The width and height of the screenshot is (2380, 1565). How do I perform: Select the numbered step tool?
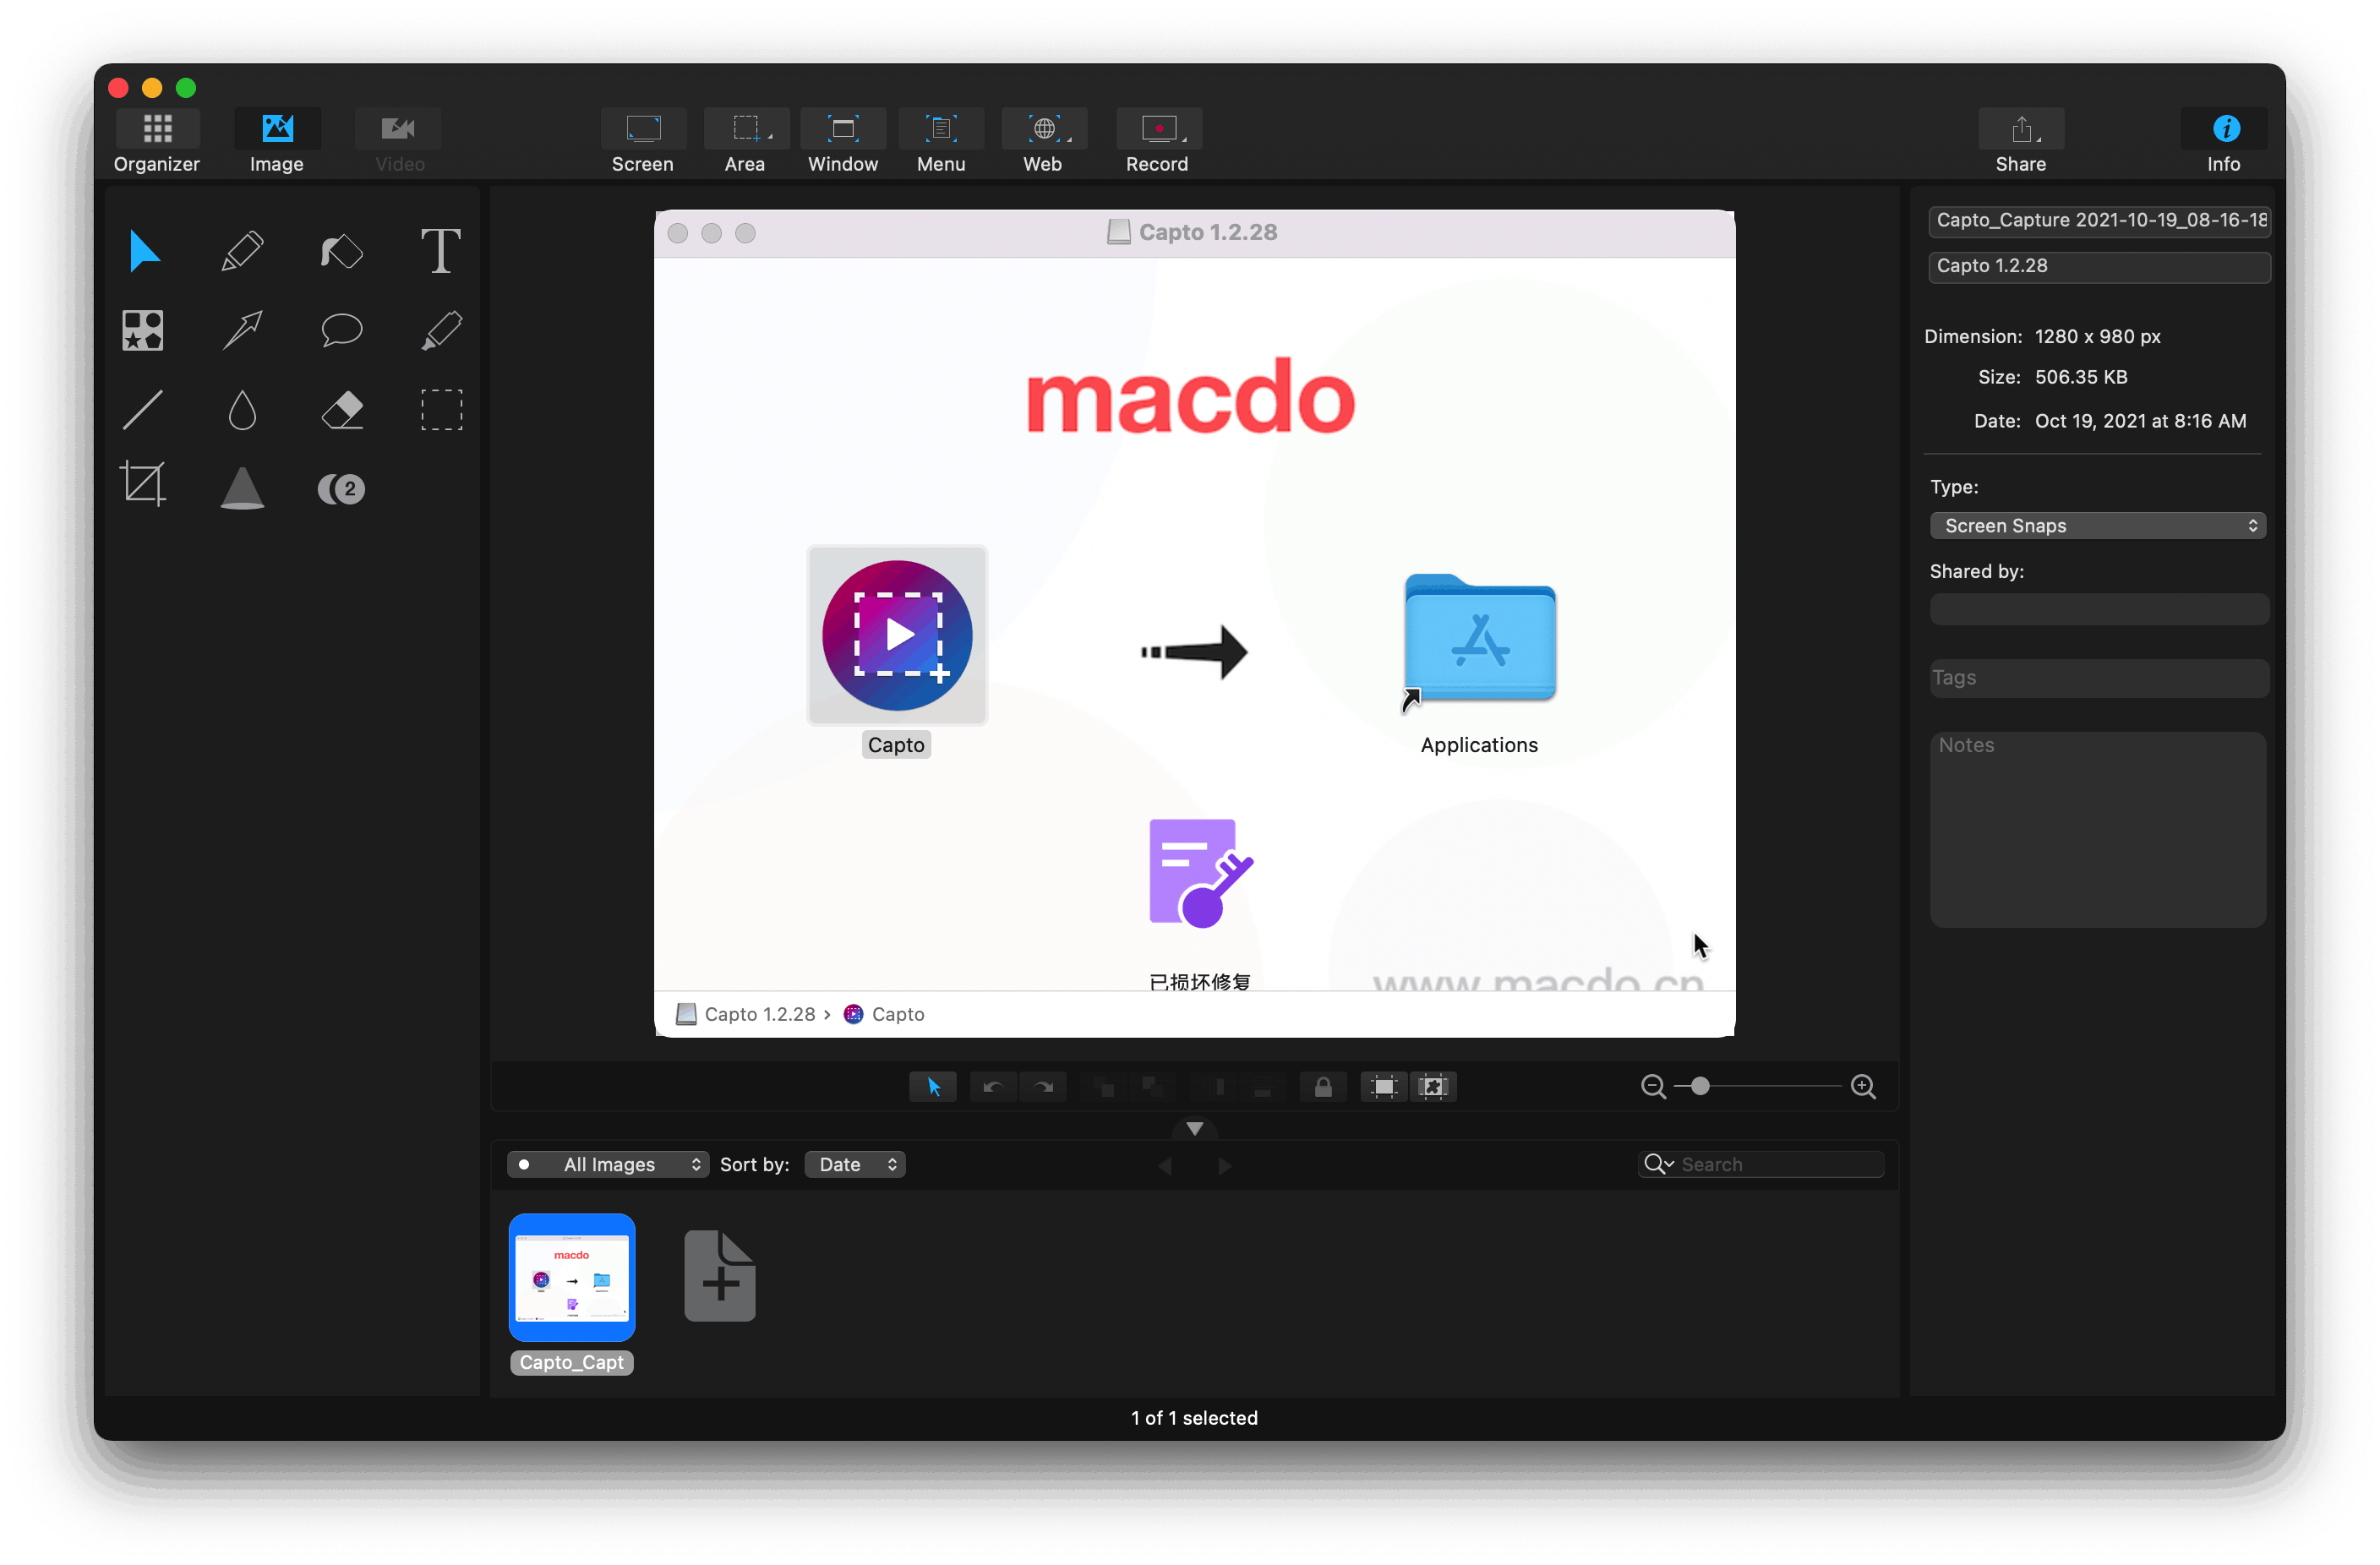pyautogui.click(x=341, y=489)
